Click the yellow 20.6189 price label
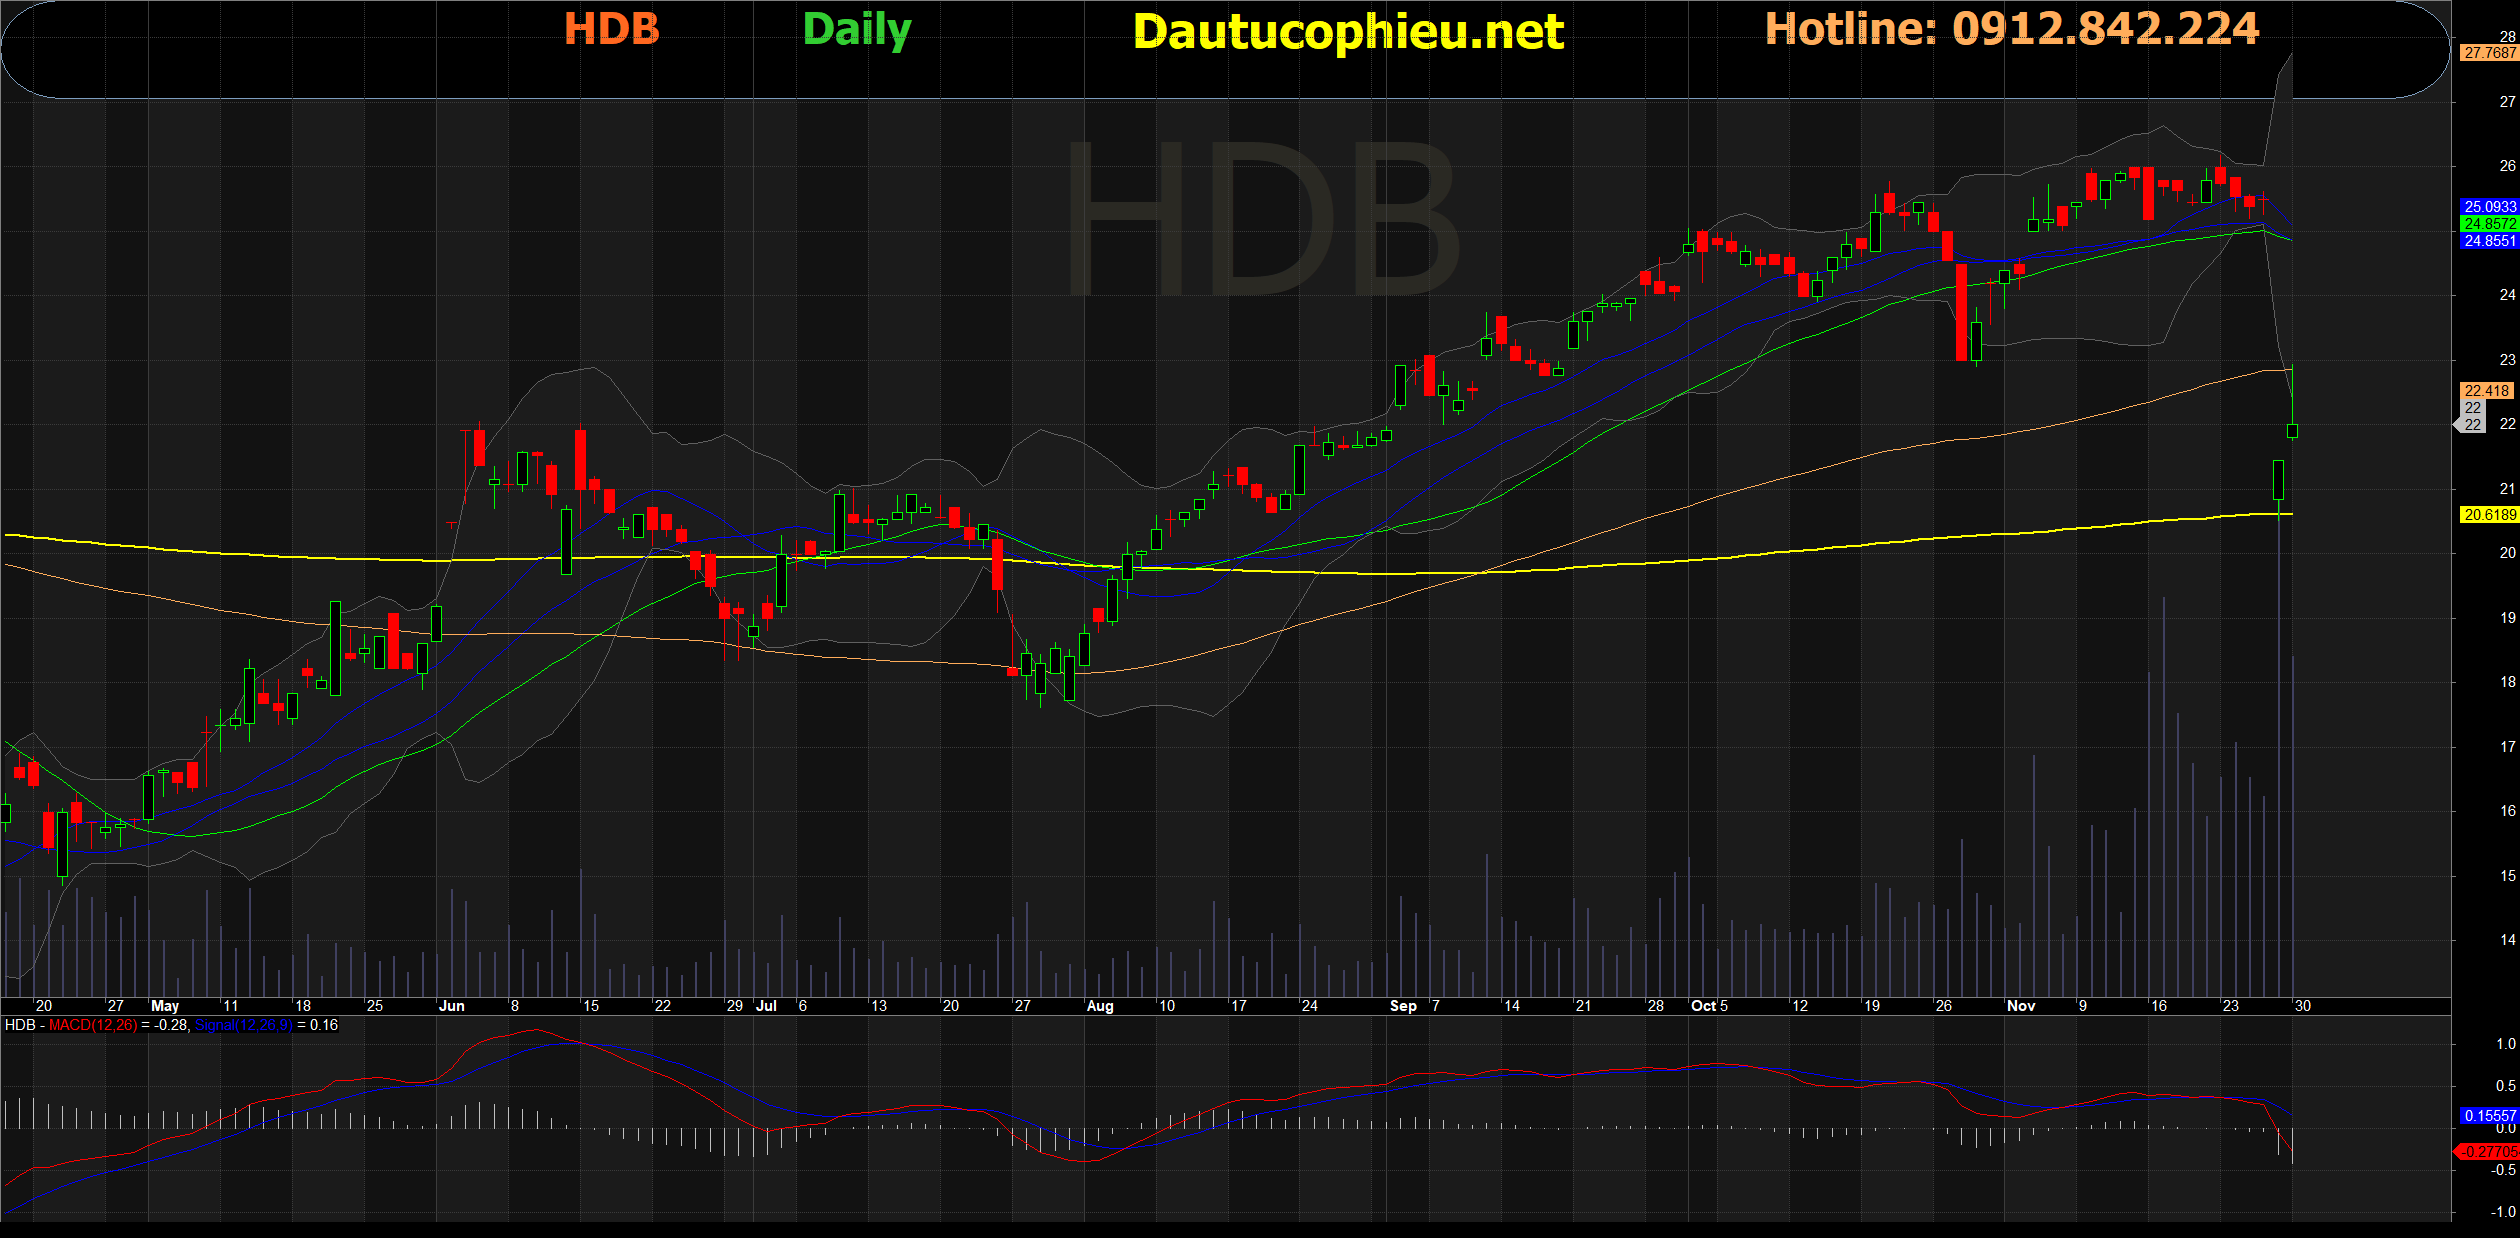The image size is (2520, 1238). 2489,515
